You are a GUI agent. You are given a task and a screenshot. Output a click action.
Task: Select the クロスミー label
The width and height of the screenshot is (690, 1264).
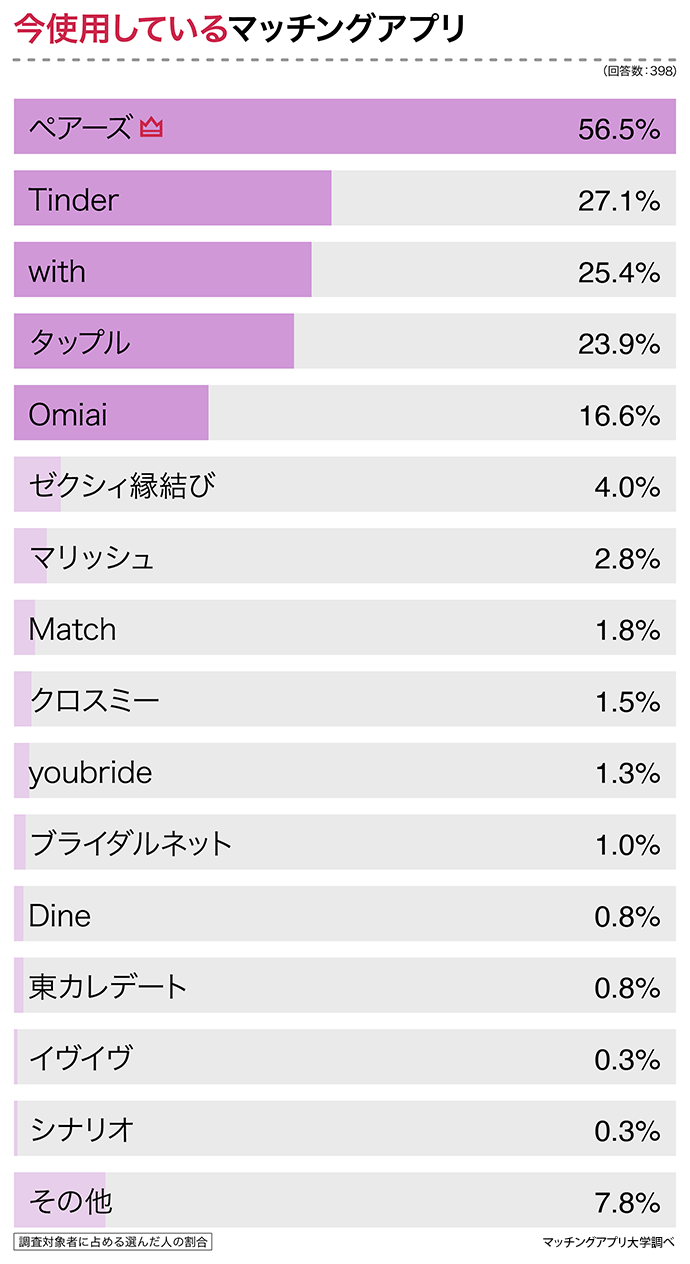coord(94,701)
